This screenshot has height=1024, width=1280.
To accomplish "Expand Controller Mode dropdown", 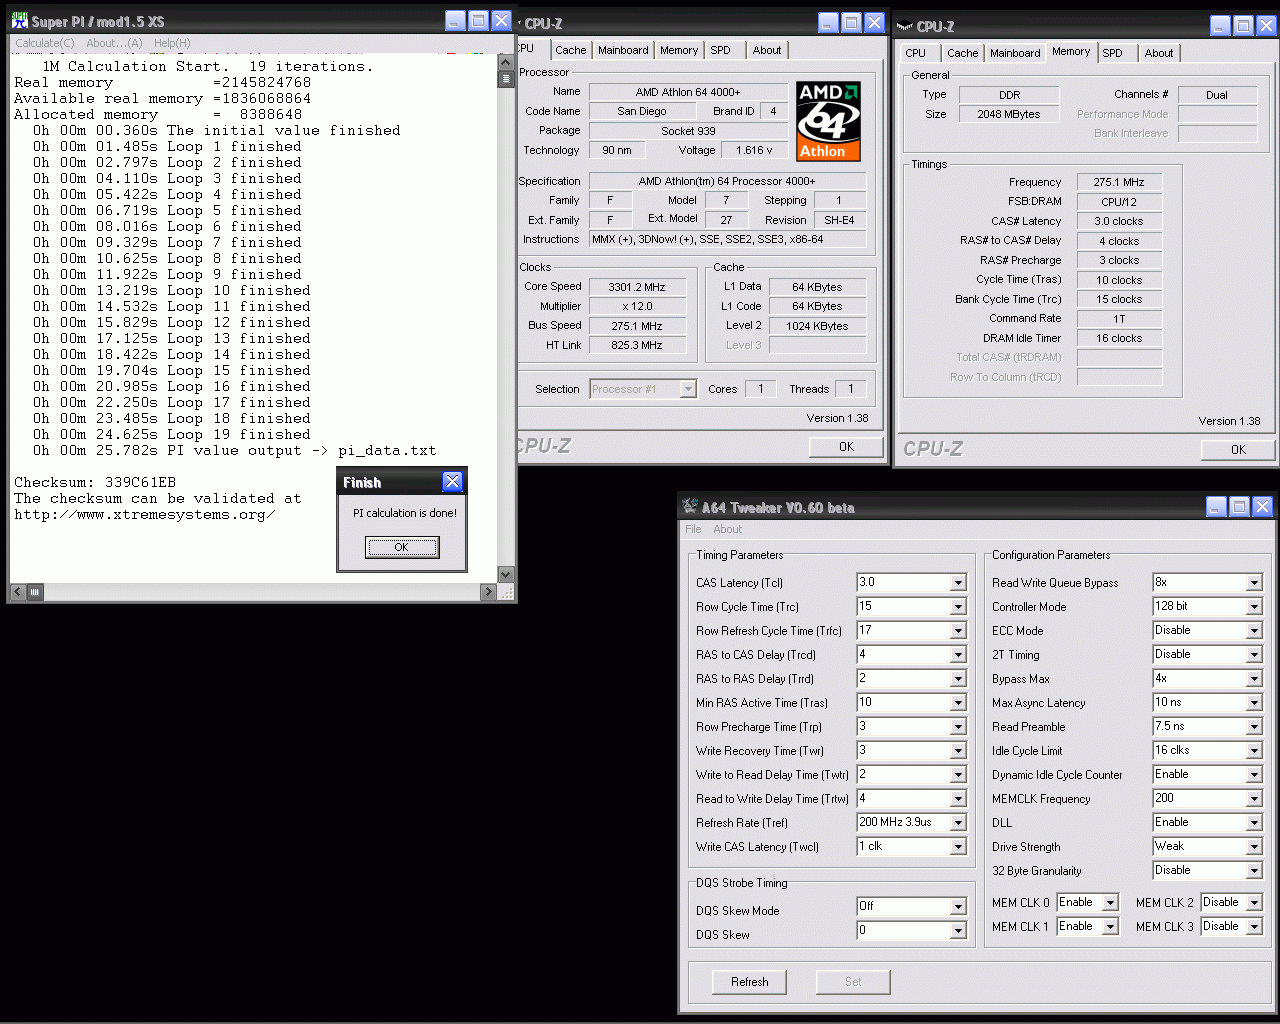I will click(x=1254, y=607).
